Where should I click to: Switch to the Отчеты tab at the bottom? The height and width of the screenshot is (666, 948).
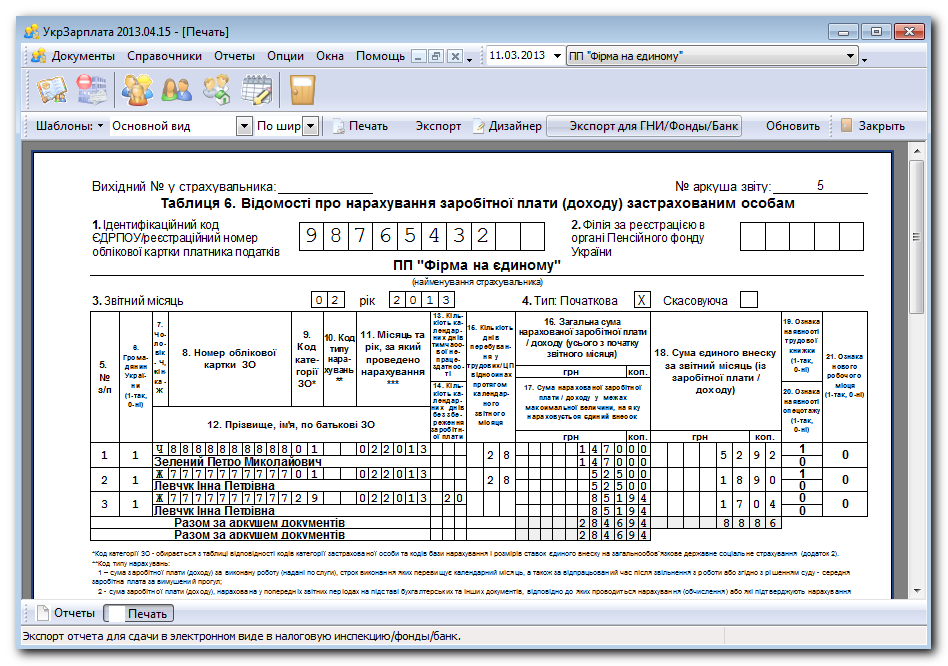[x=66, y=613]
